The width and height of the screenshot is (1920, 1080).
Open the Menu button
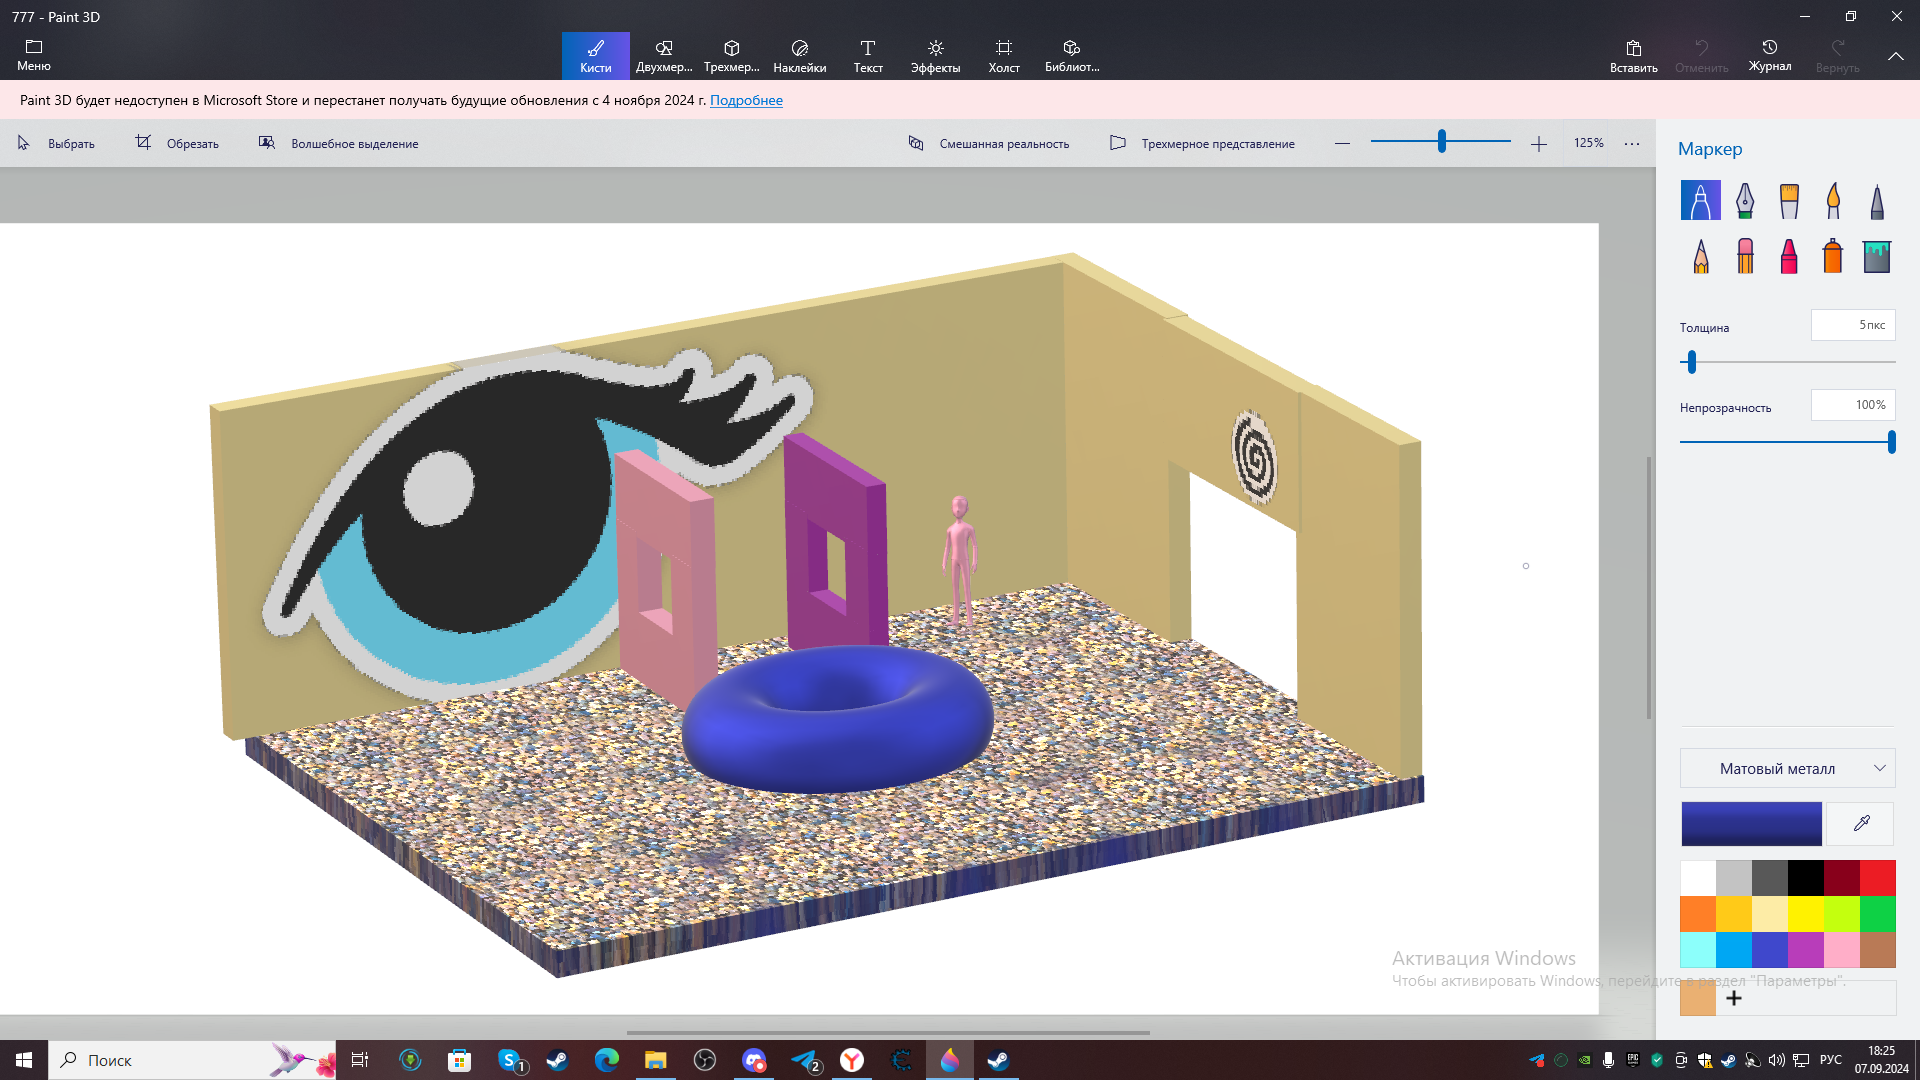[x=34, y=56]
